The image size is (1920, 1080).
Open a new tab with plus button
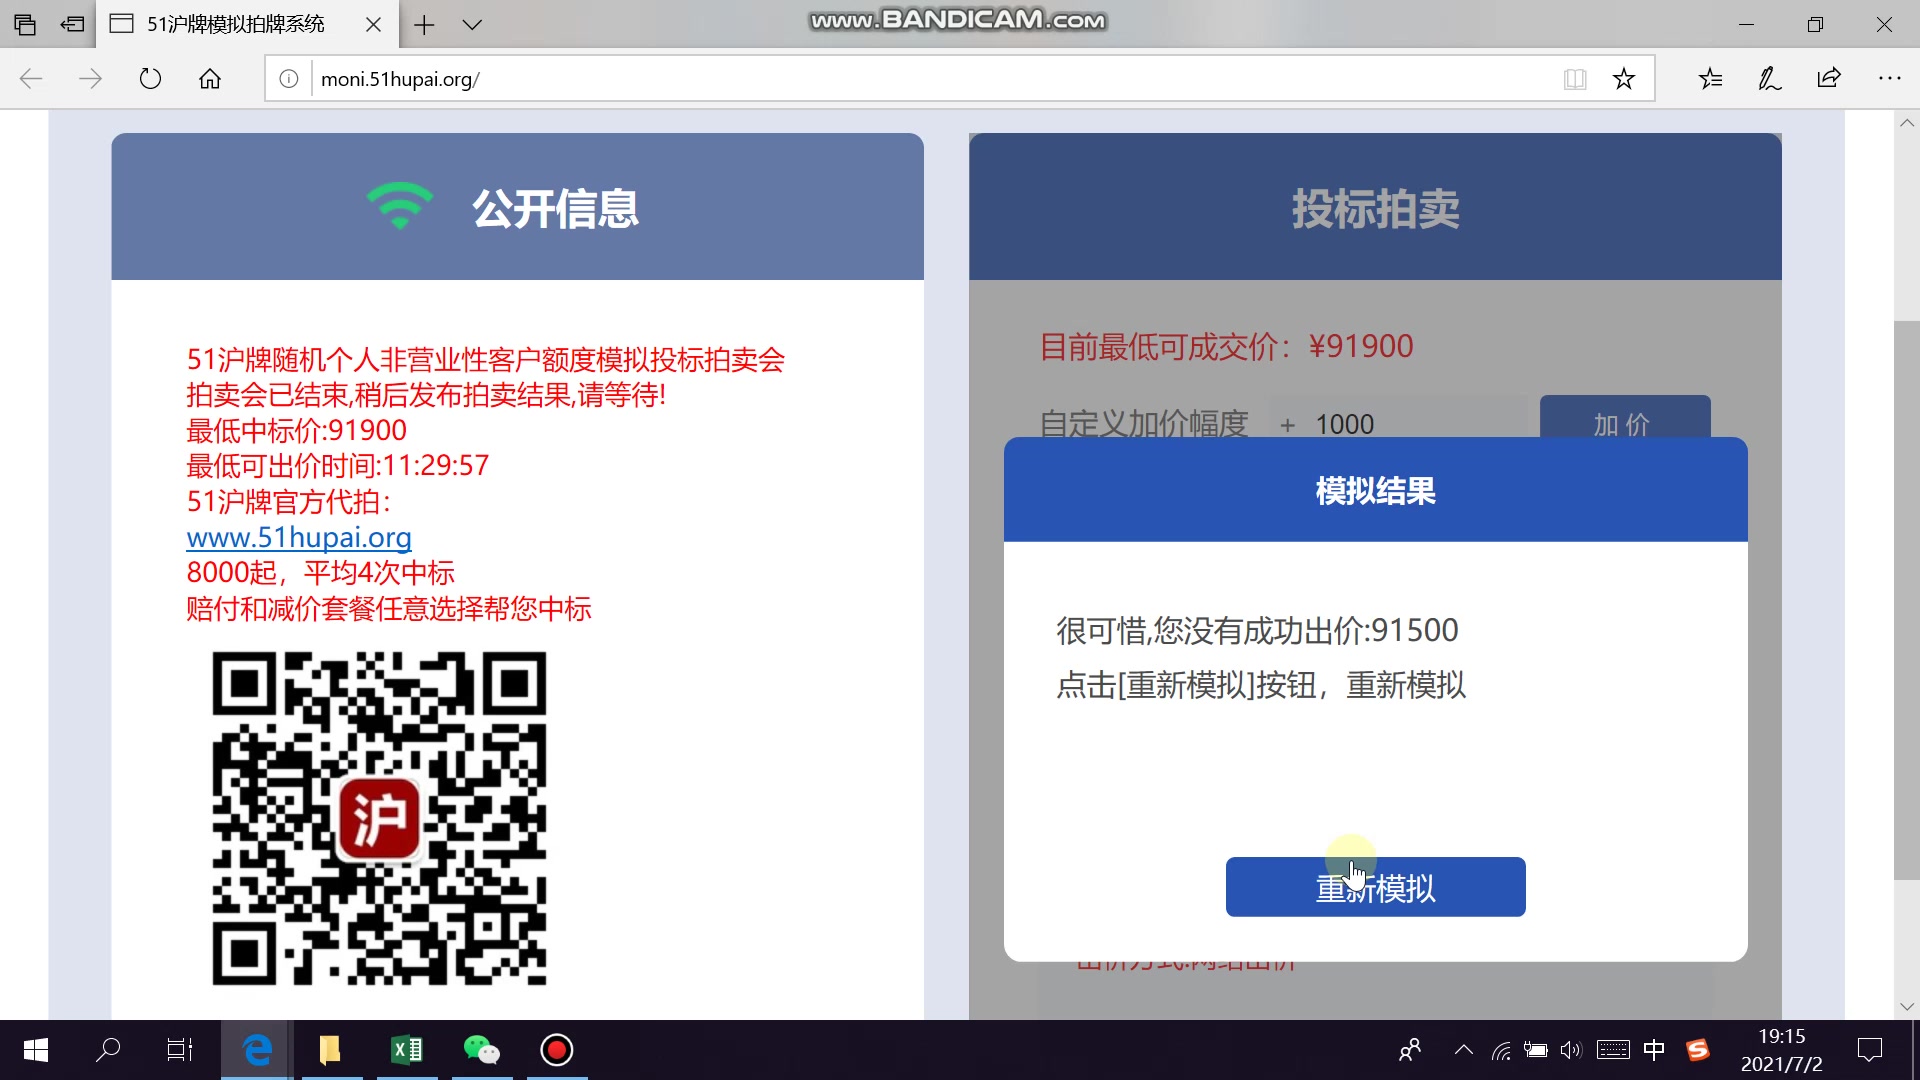click(424, 25)
